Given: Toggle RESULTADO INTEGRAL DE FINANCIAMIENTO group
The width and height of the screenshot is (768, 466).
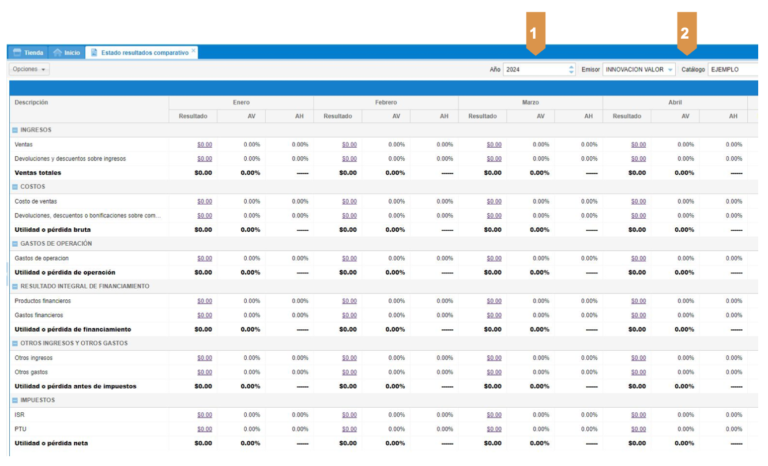Looking at the screenshot, I should point(15,286).
